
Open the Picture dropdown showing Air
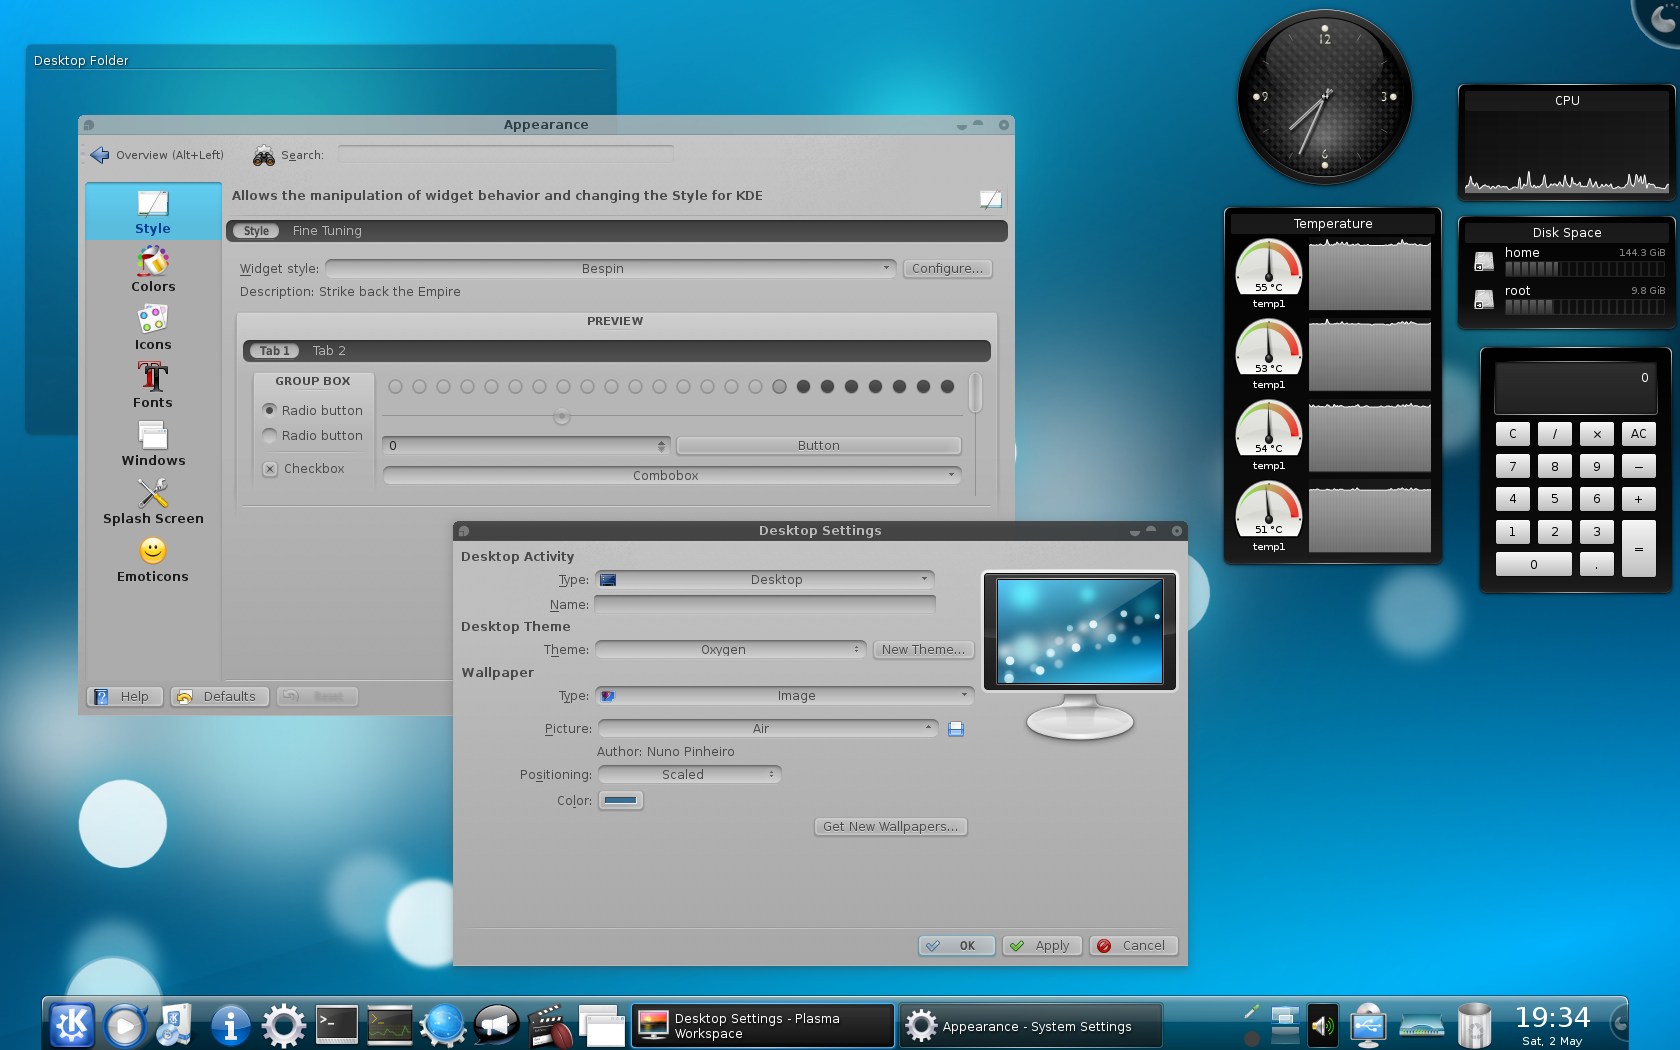[767, 729]
